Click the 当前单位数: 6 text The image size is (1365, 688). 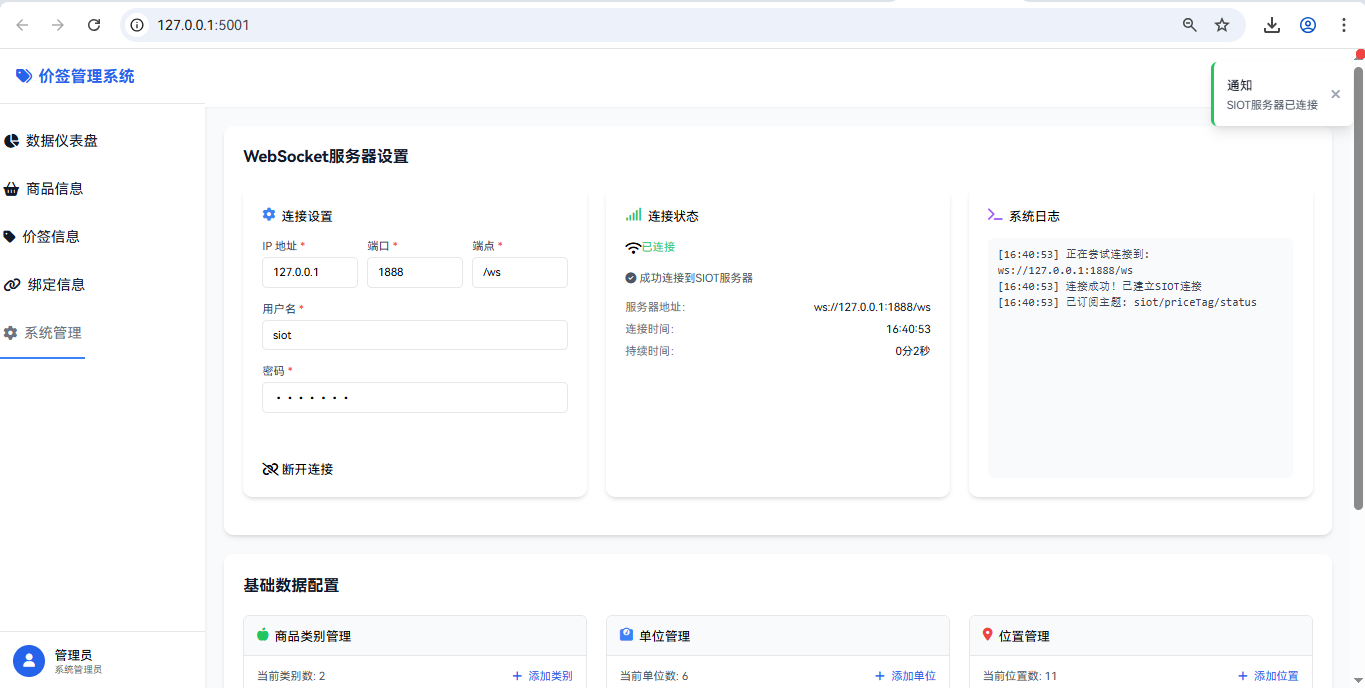click(654, 676)
